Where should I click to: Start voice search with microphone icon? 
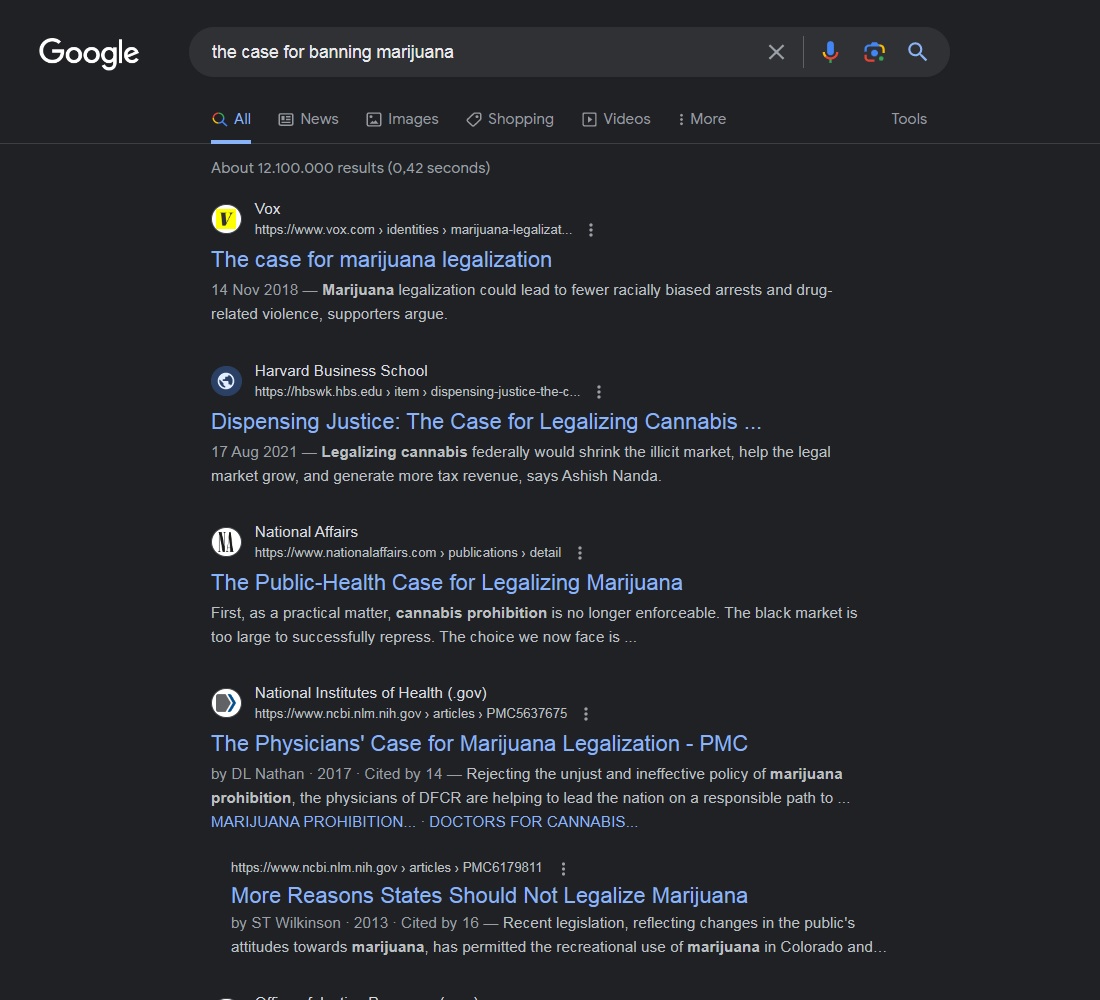(x=830, y=52)
